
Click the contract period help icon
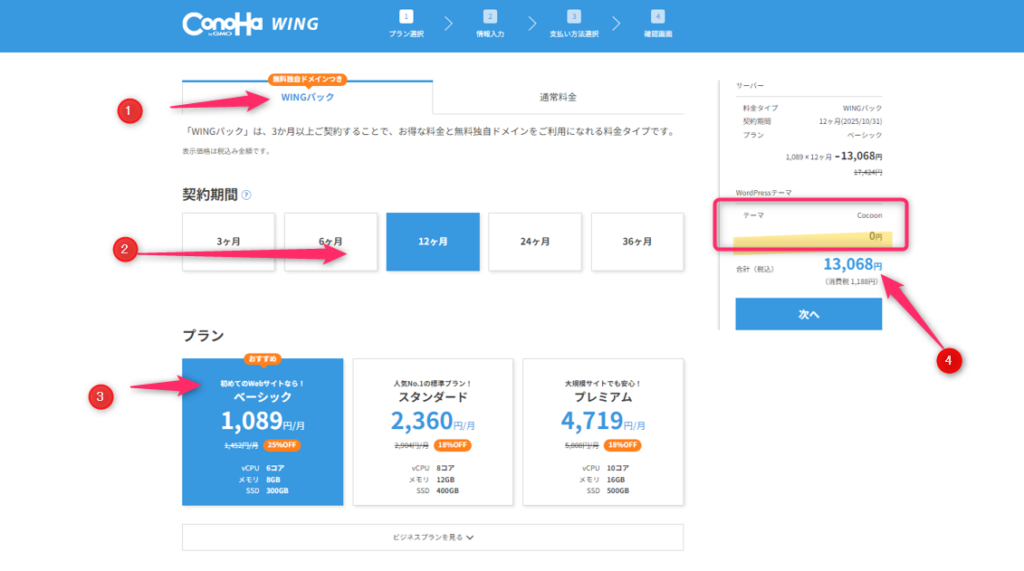click(x=246, y=195)
